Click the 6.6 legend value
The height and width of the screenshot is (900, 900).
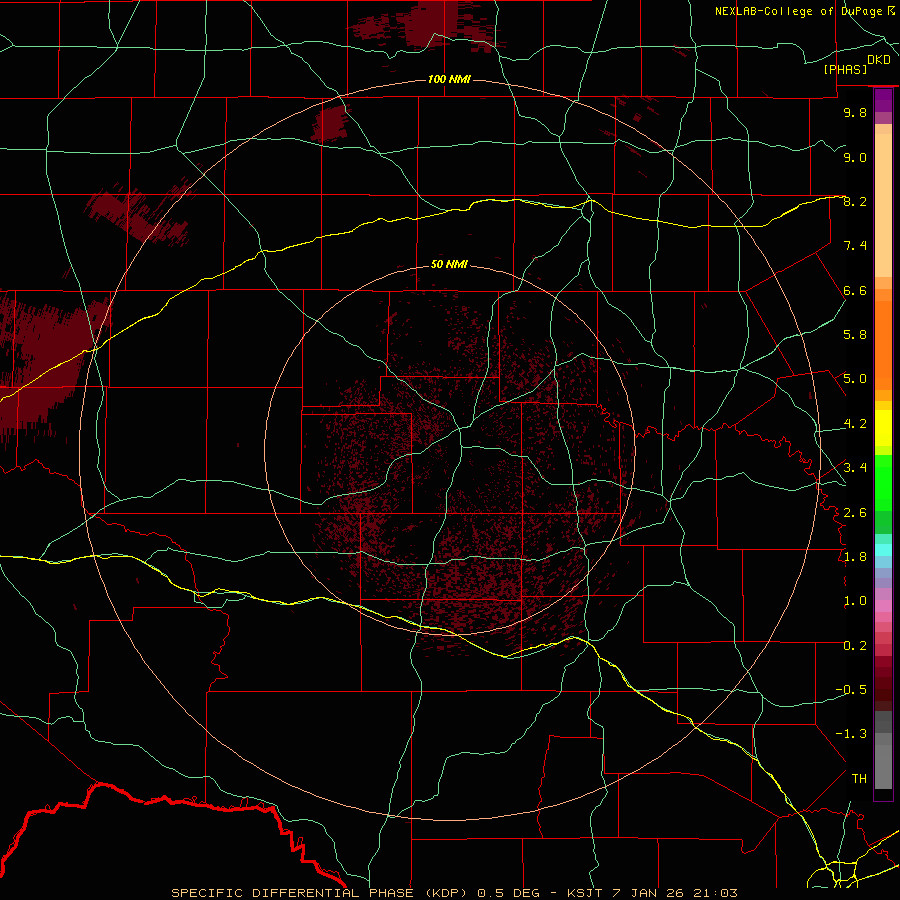click(x=855, y=290)
